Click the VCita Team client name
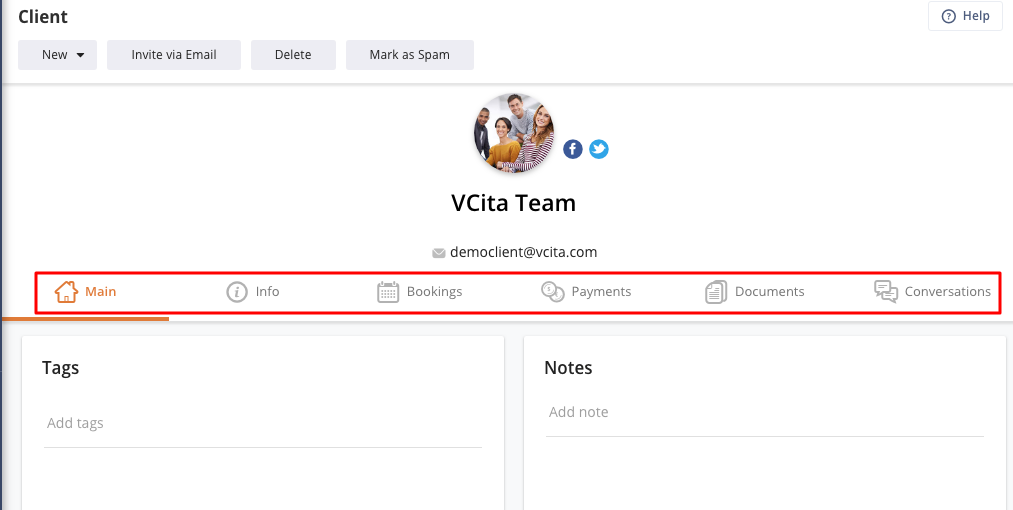The height and width of the screenshot is (510, 1013). coord(514,203)
